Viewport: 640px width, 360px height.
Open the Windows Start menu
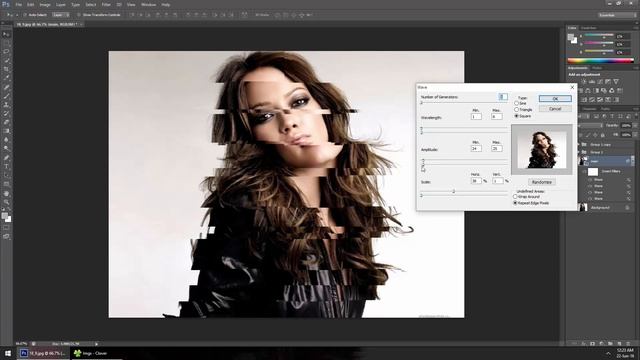[8, 353]
